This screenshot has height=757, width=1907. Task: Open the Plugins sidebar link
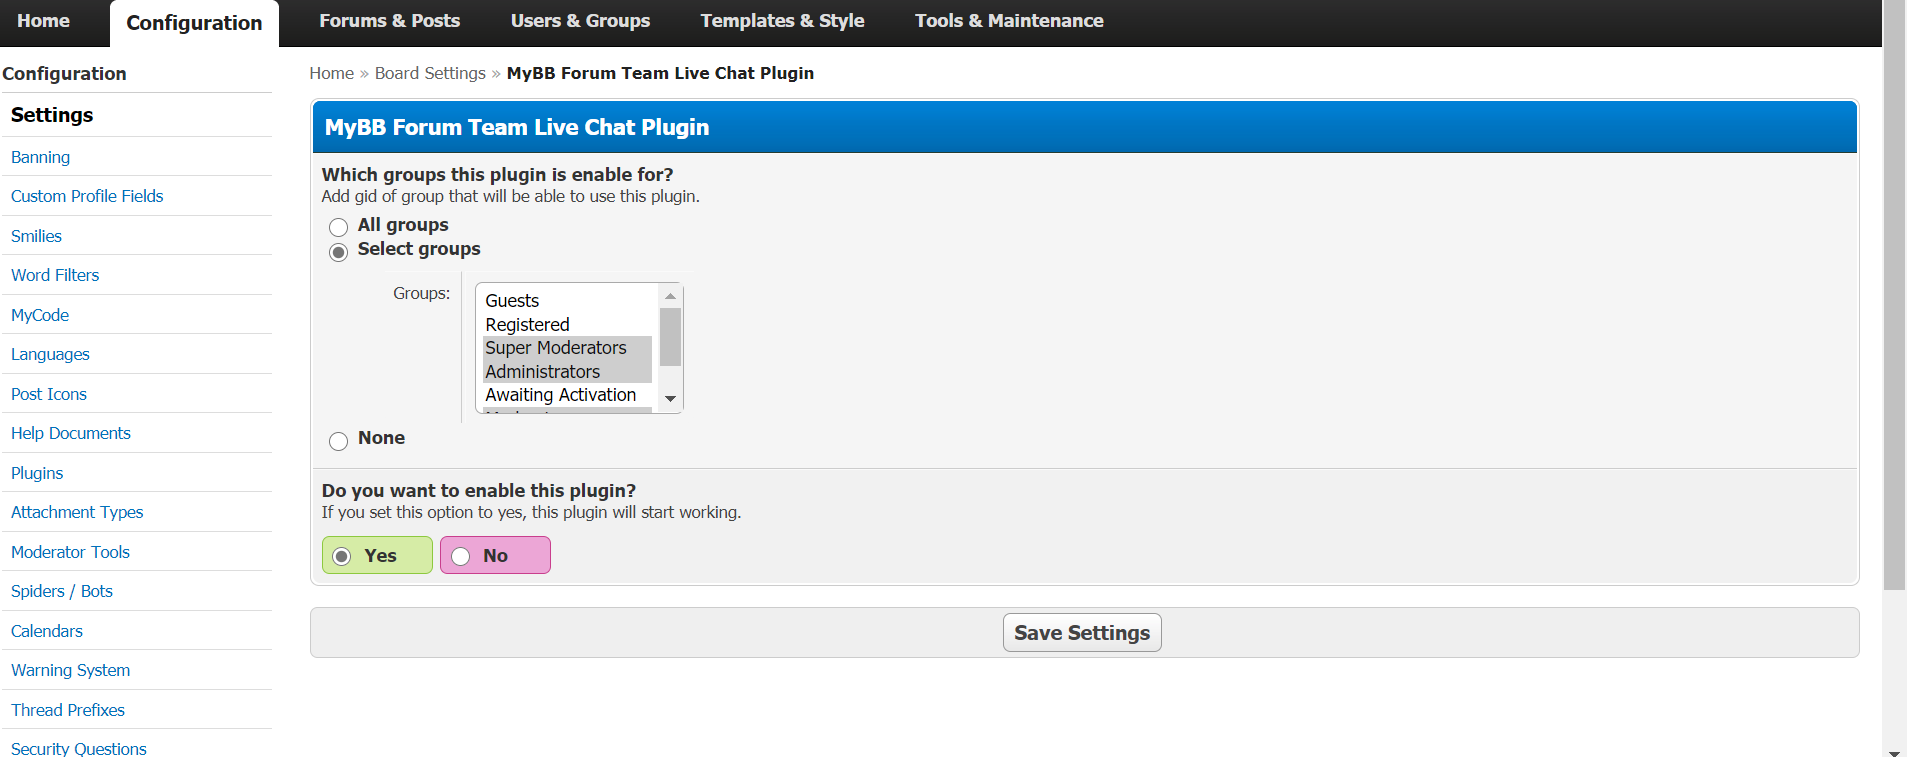tap(37, 473)
